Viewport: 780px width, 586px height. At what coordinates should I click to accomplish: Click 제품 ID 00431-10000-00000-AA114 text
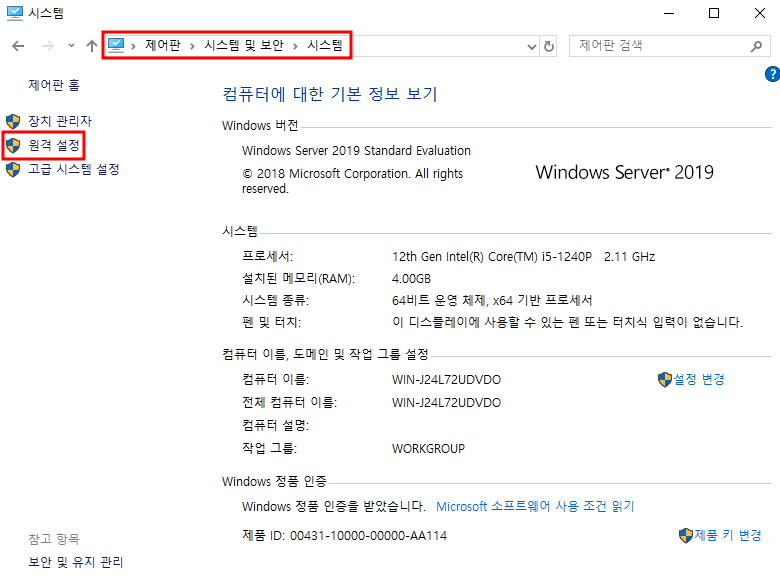click(344, 536)
